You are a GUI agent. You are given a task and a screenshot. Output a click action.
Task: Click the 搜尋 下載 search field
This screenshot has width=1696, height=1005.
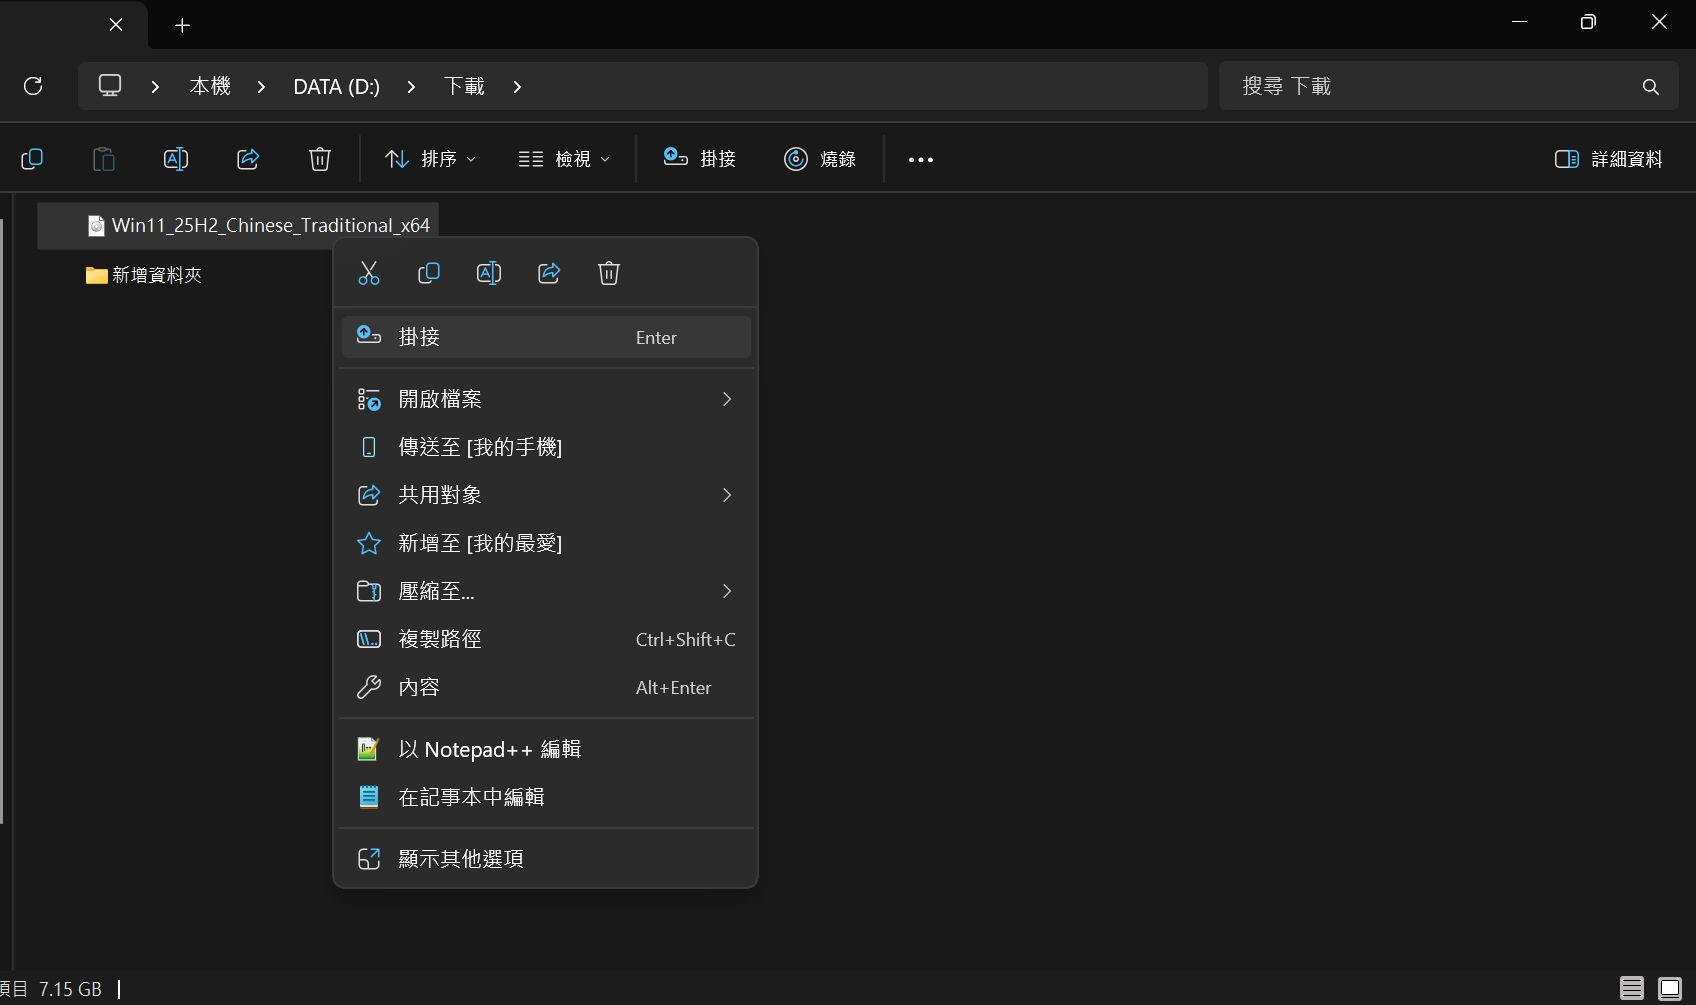[1430, 87]
